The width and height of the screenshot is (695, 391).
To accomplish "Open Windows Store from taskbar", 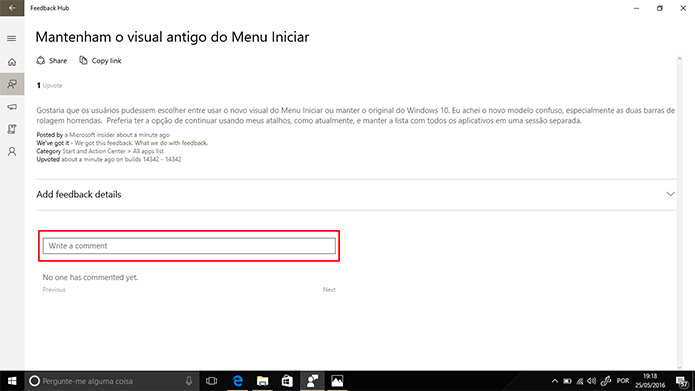I will pyautogui.click(x=287, y=381).
